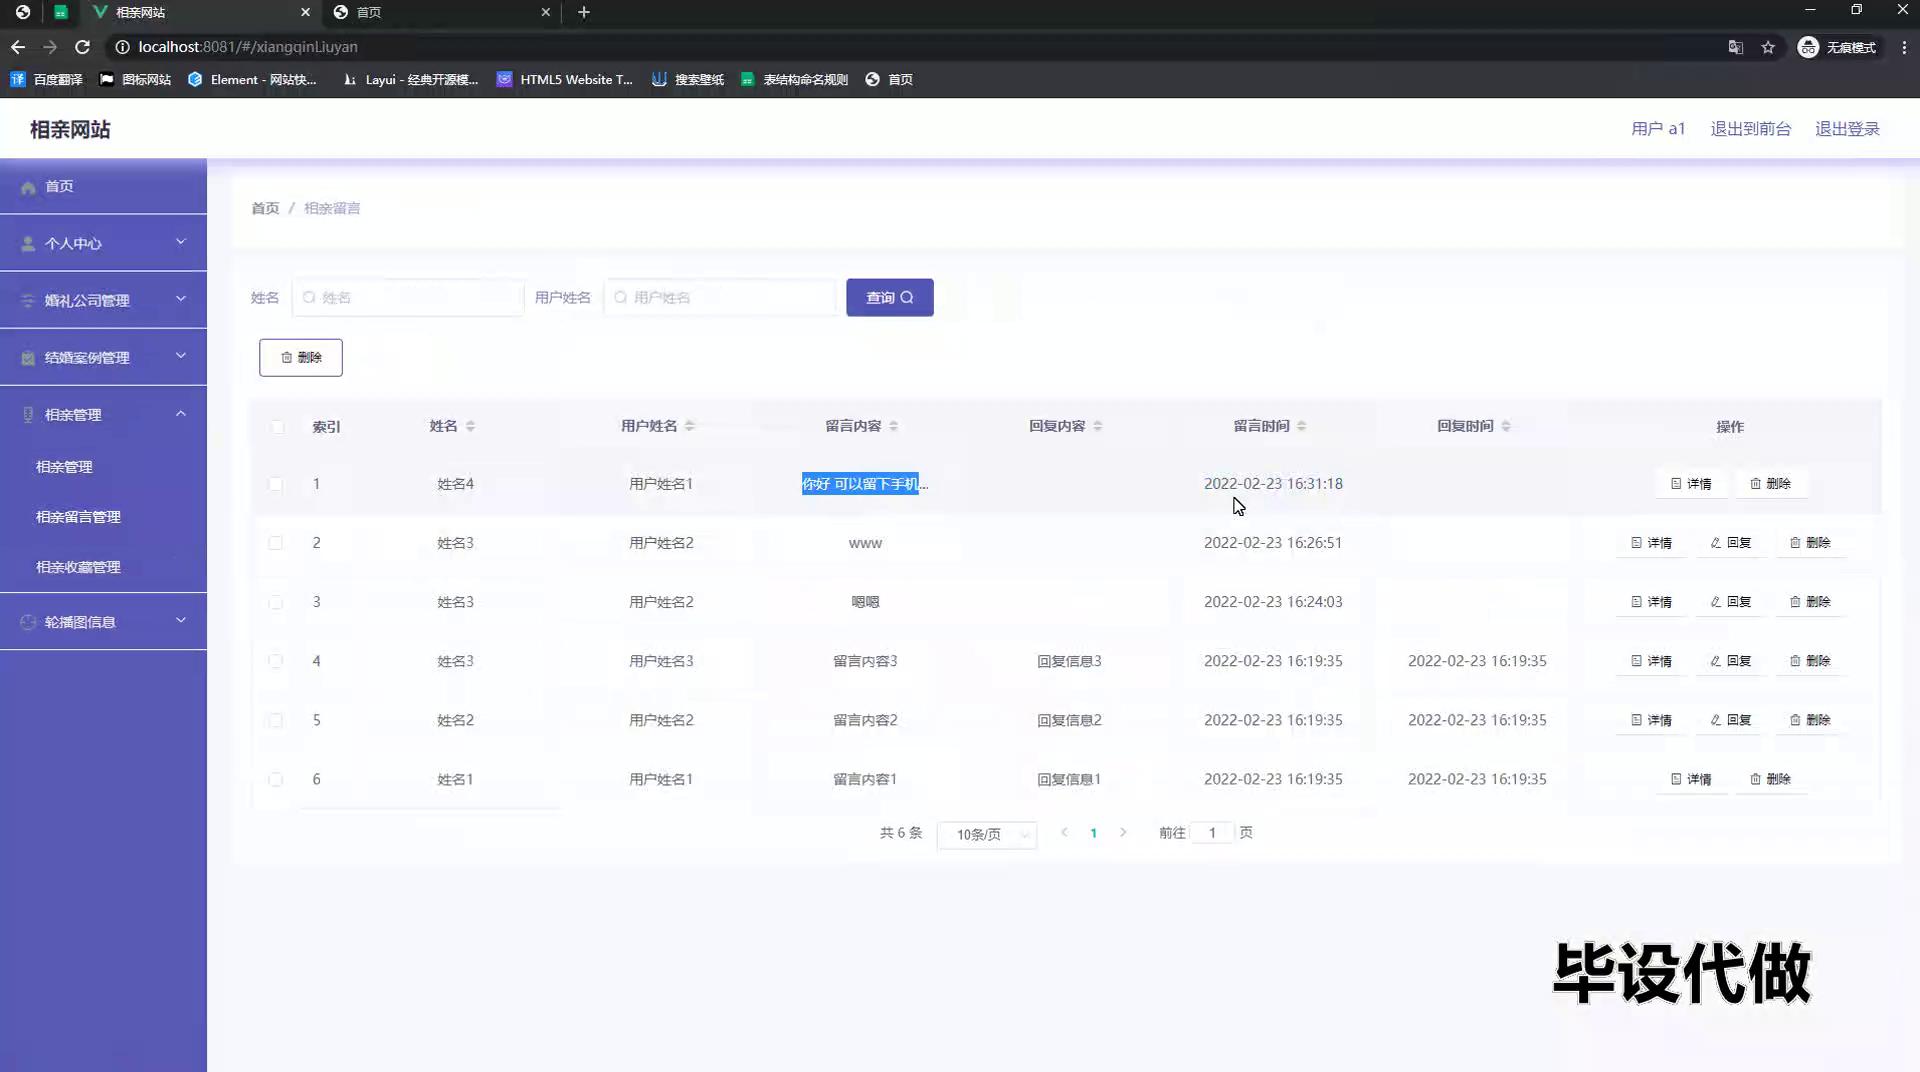Click the browser reload page icon

[x=83, y=47]
